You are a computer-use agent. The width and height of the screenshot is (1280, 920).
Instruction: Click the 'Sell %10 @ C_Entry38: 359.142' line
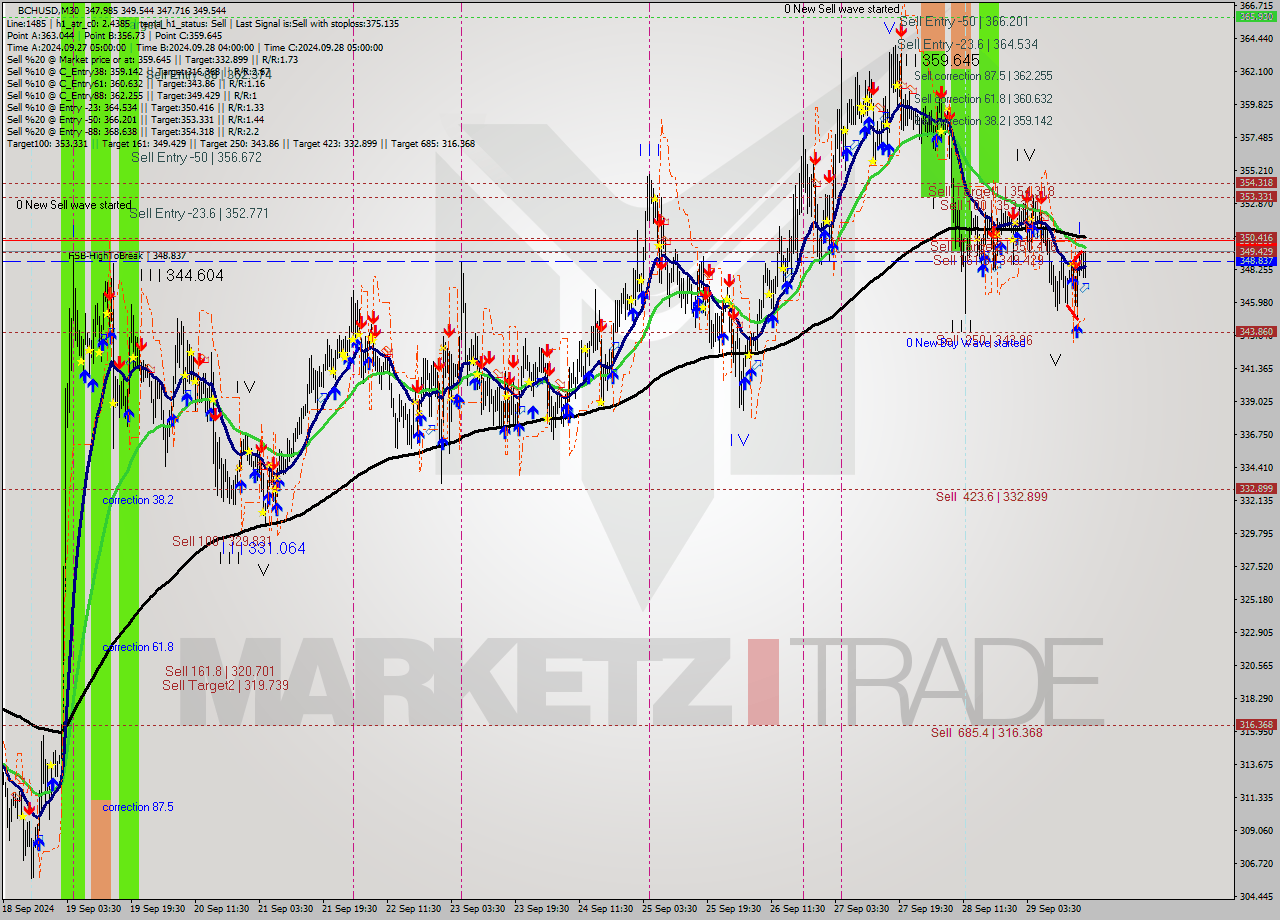[x=137, y=71]
